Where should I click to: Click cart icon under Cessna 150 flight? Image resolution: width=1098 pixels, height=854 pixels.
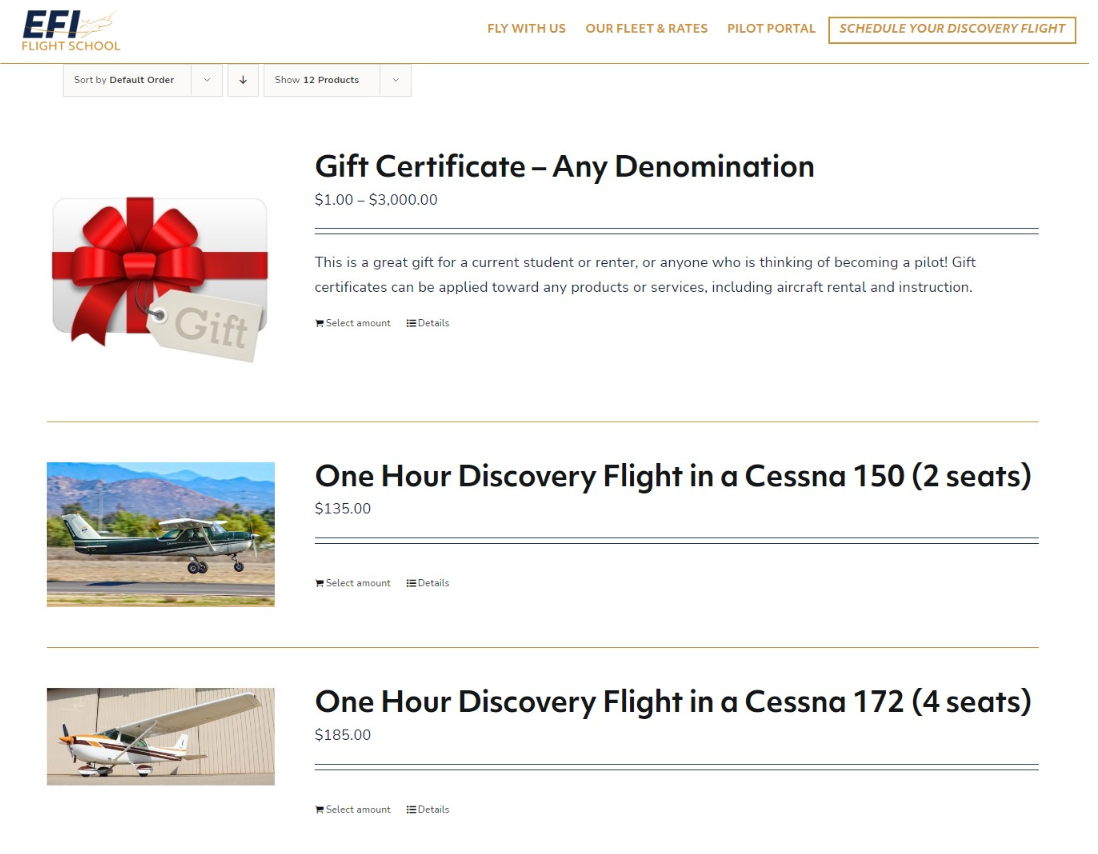click(319, 583)
